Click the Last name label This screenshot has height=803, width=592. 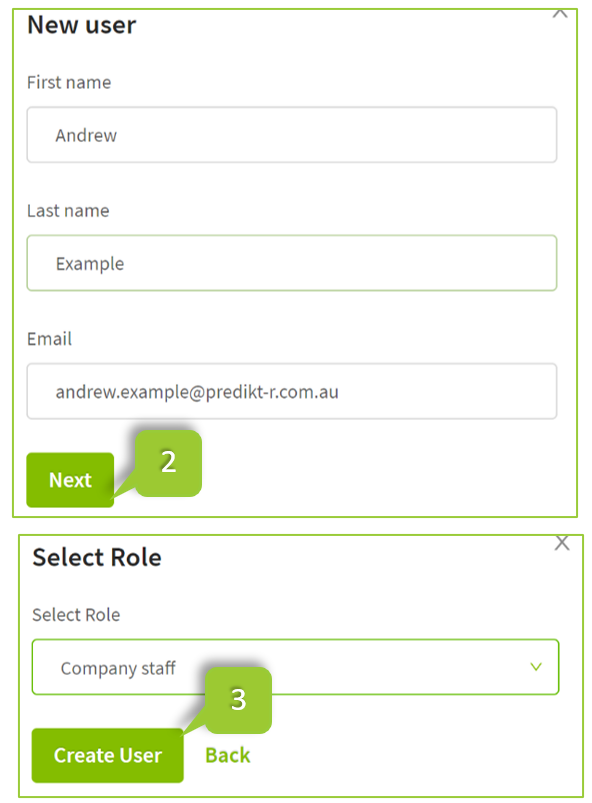tap(67, 211)
